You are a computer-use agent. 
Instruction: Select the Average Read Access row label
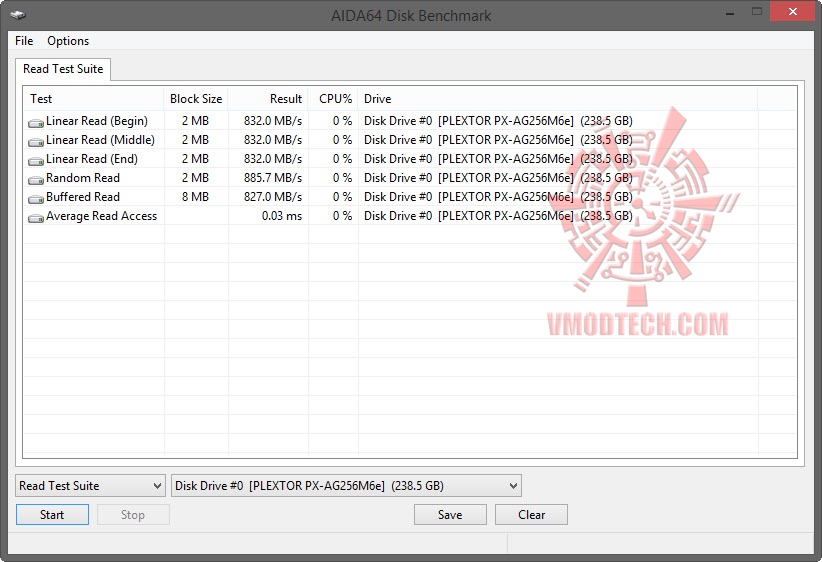tap(102, 216)
